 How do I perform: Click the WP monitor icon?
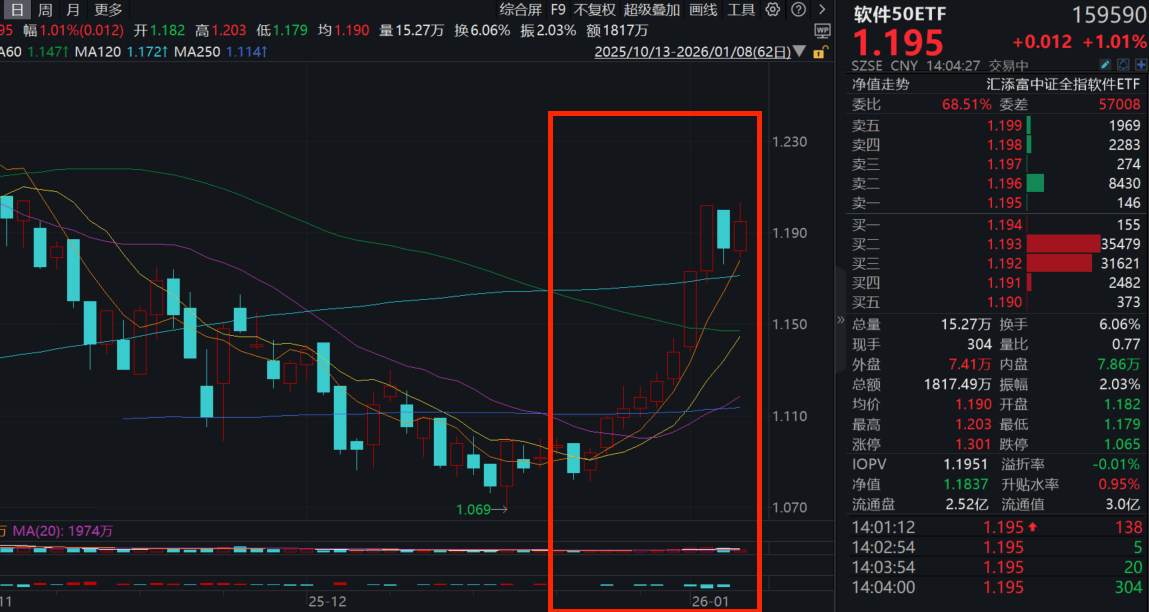822,31
